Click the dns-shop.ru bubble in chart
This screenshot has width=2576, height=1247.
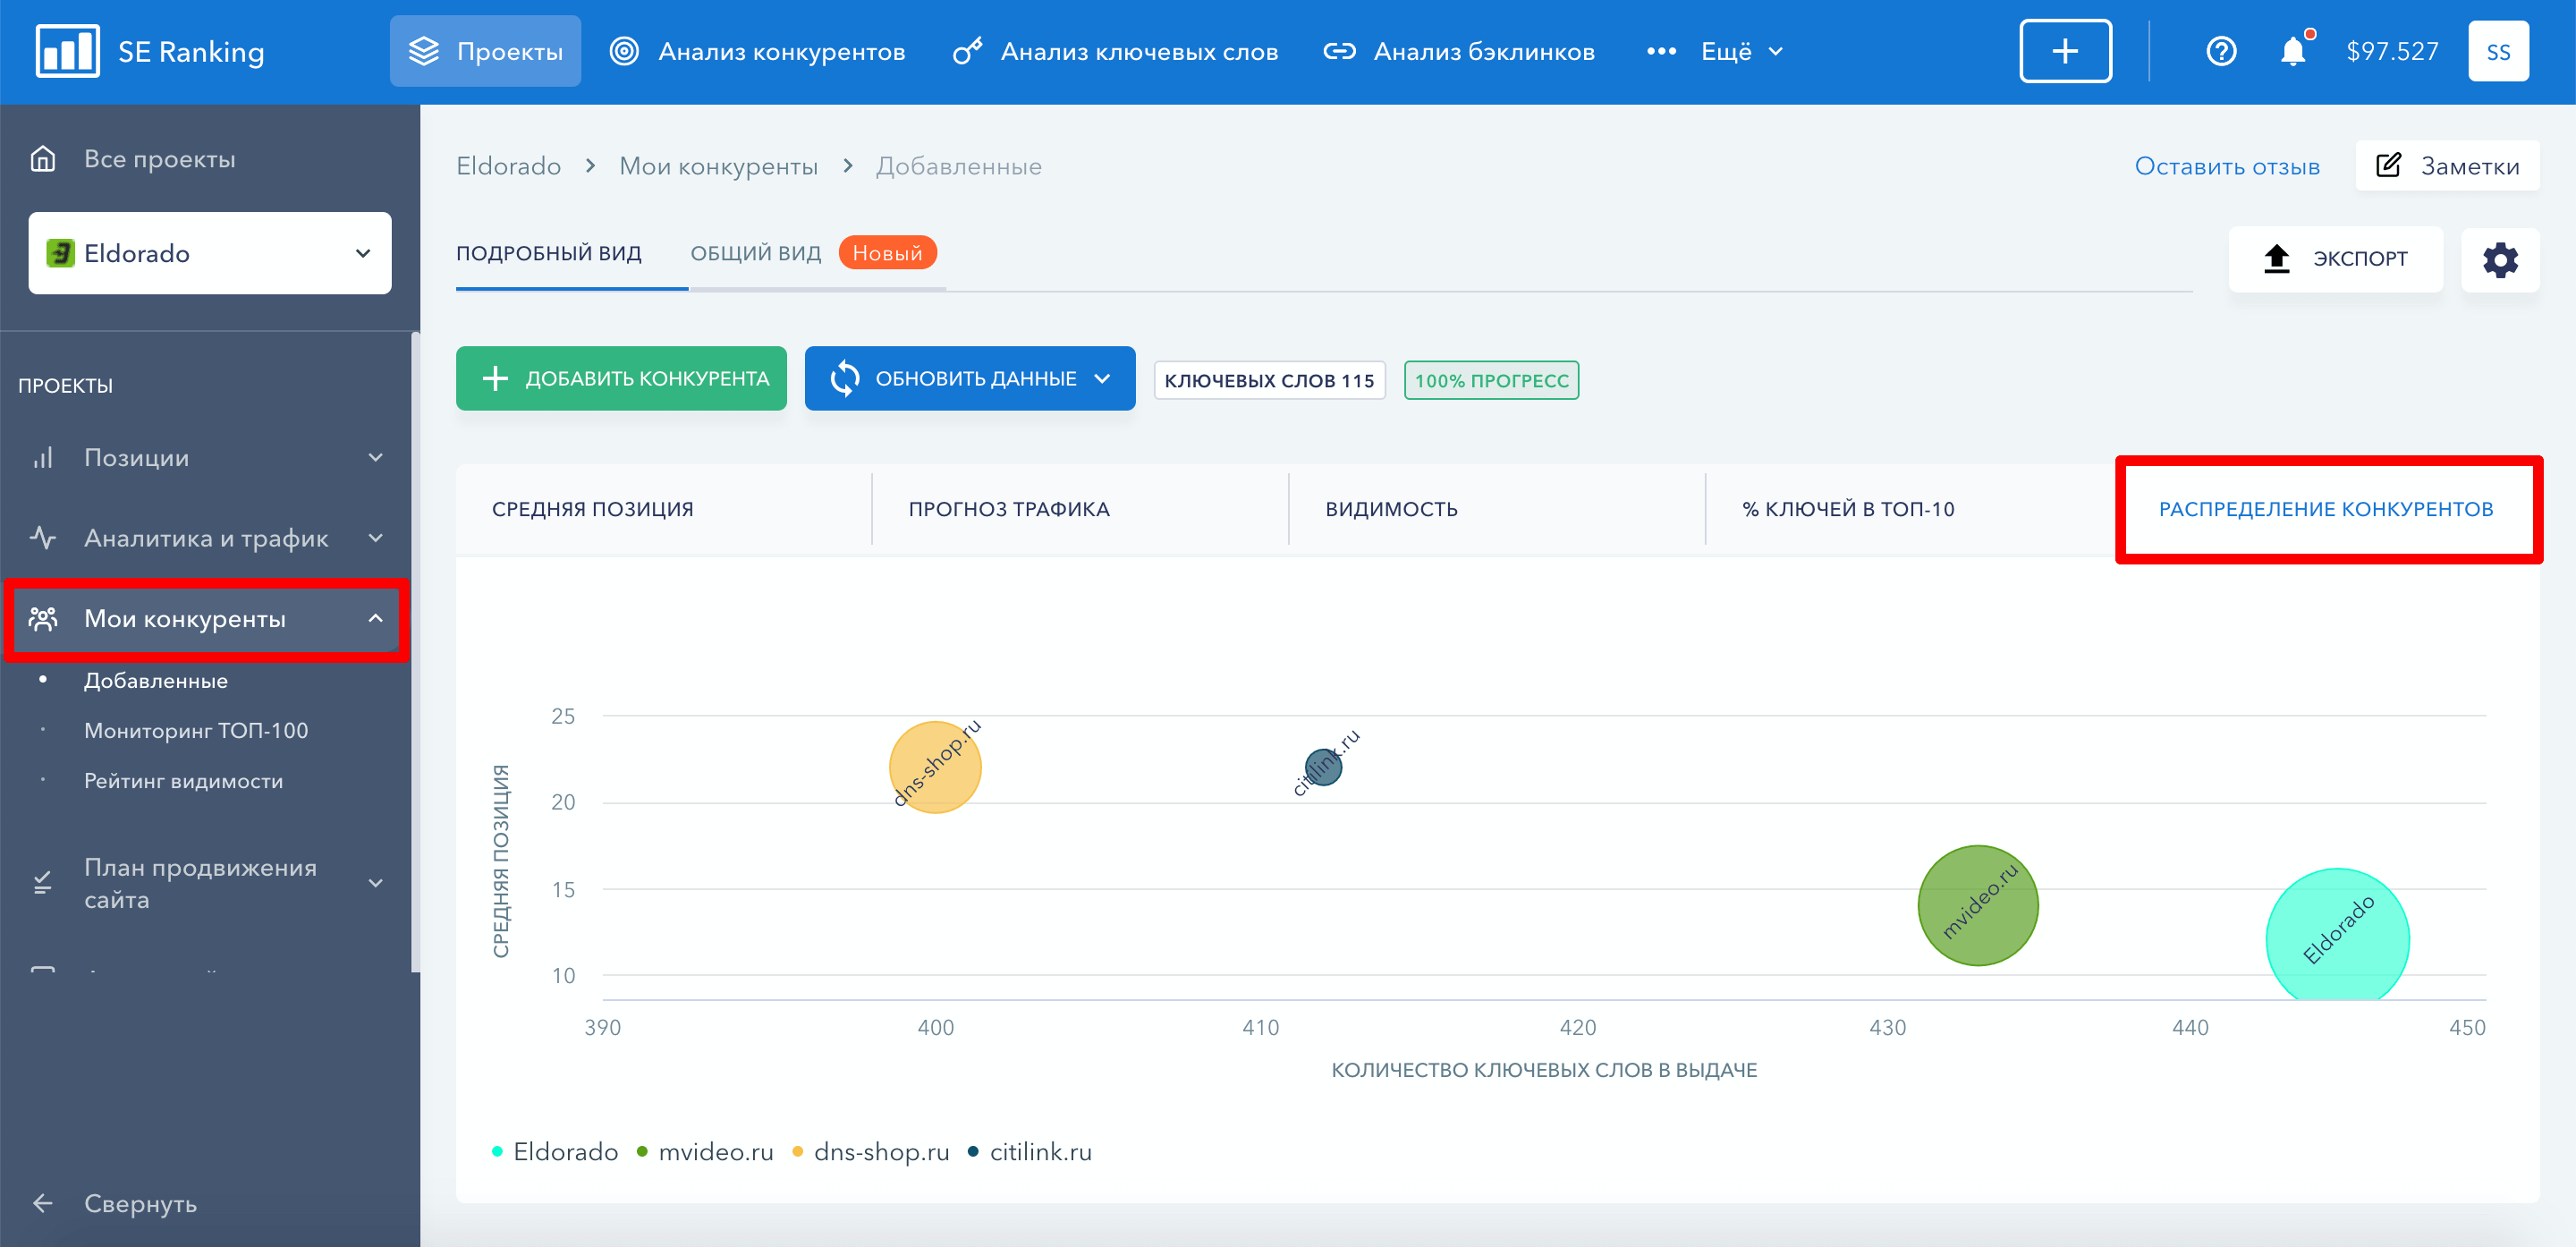[935, 767]
